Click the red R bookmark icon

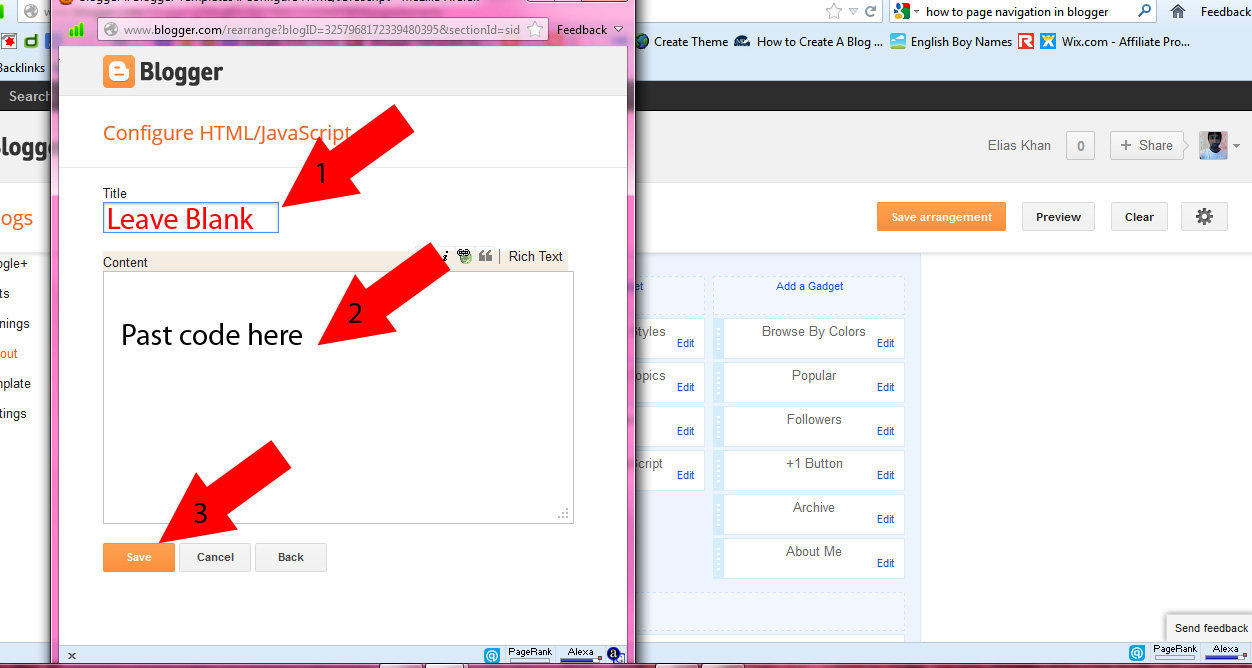pyautogui.click(x=1026, y=42)
